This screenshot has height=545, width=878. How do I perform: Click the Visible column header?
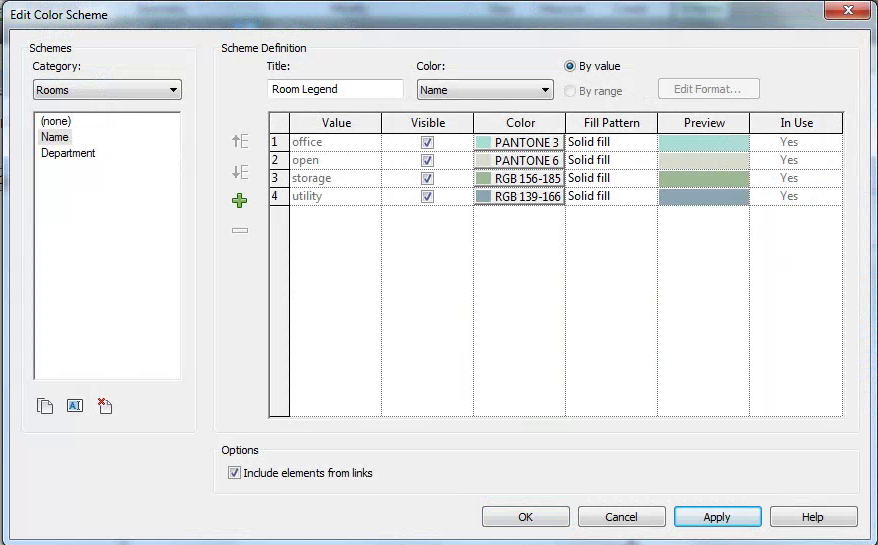427,123
